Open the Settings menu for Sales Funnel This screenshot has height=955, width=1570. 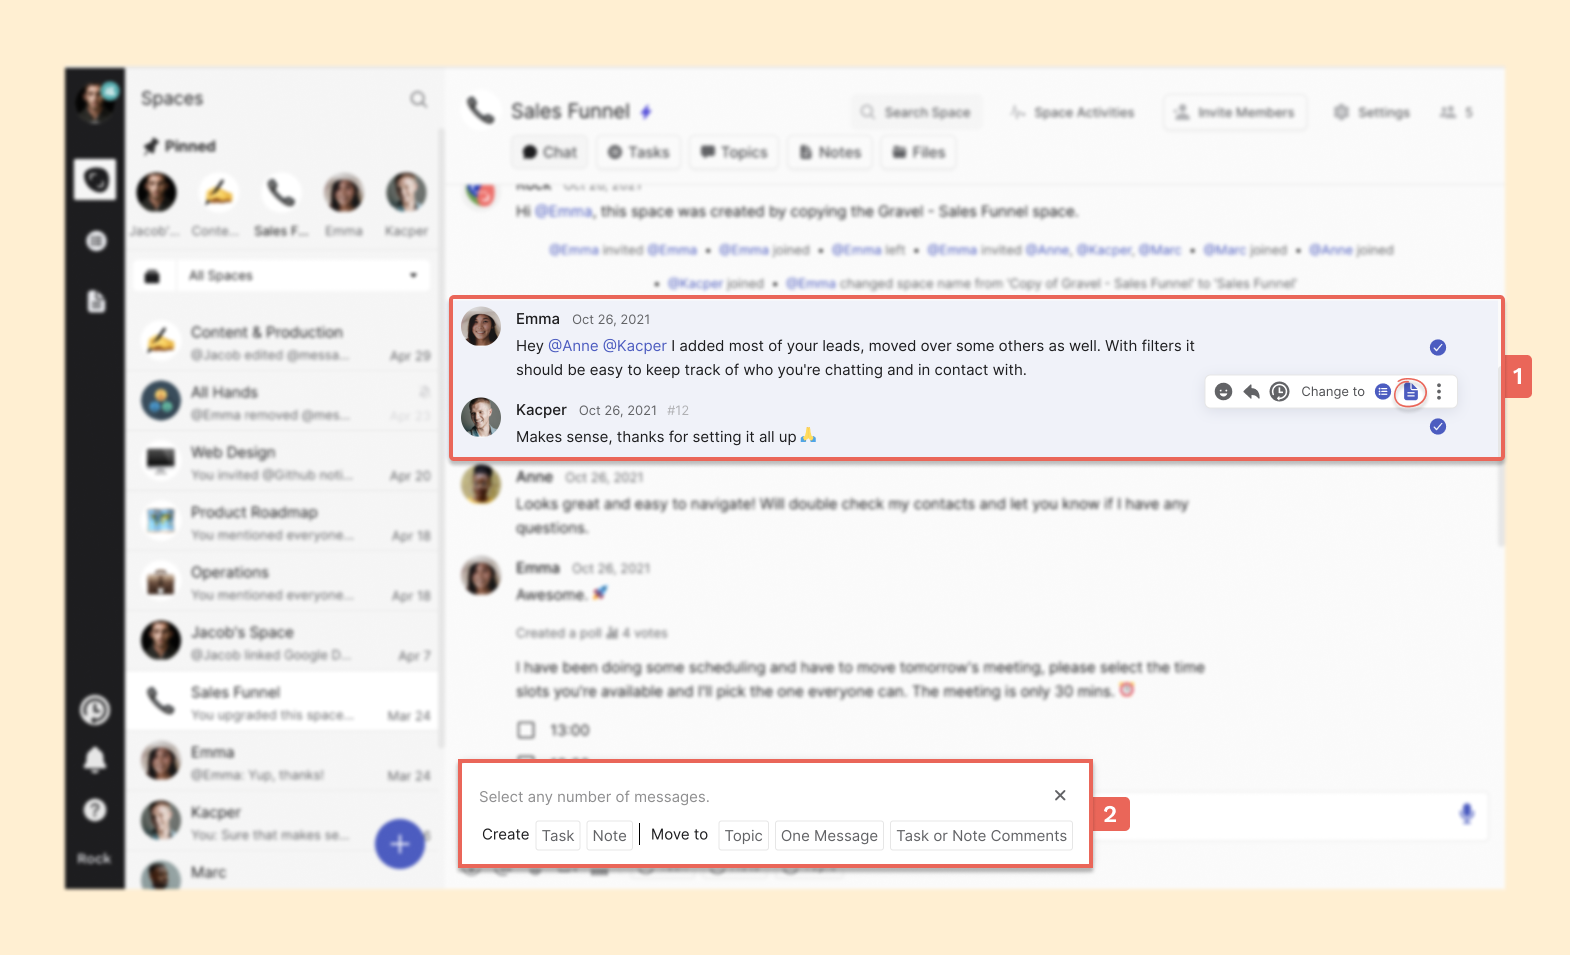1371,112
